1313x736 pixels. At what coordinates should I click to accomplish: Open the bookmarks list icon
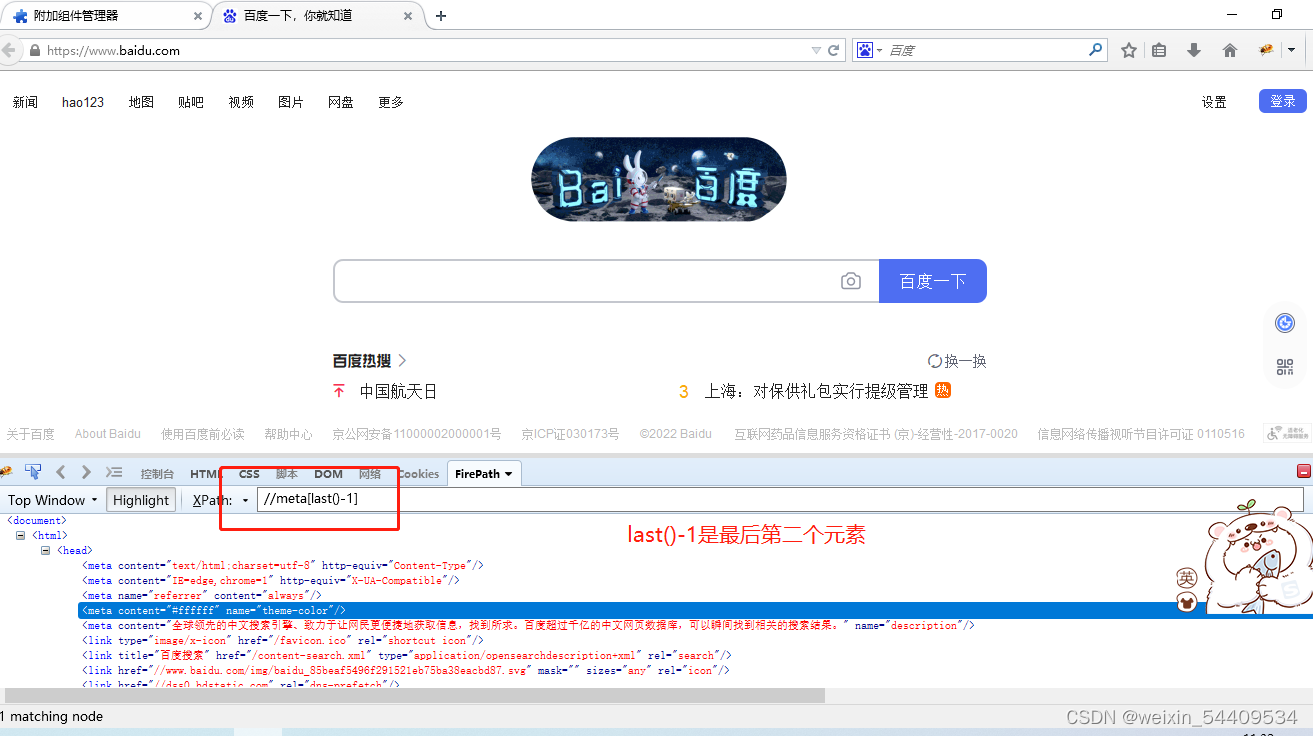tap(1159, 50)
